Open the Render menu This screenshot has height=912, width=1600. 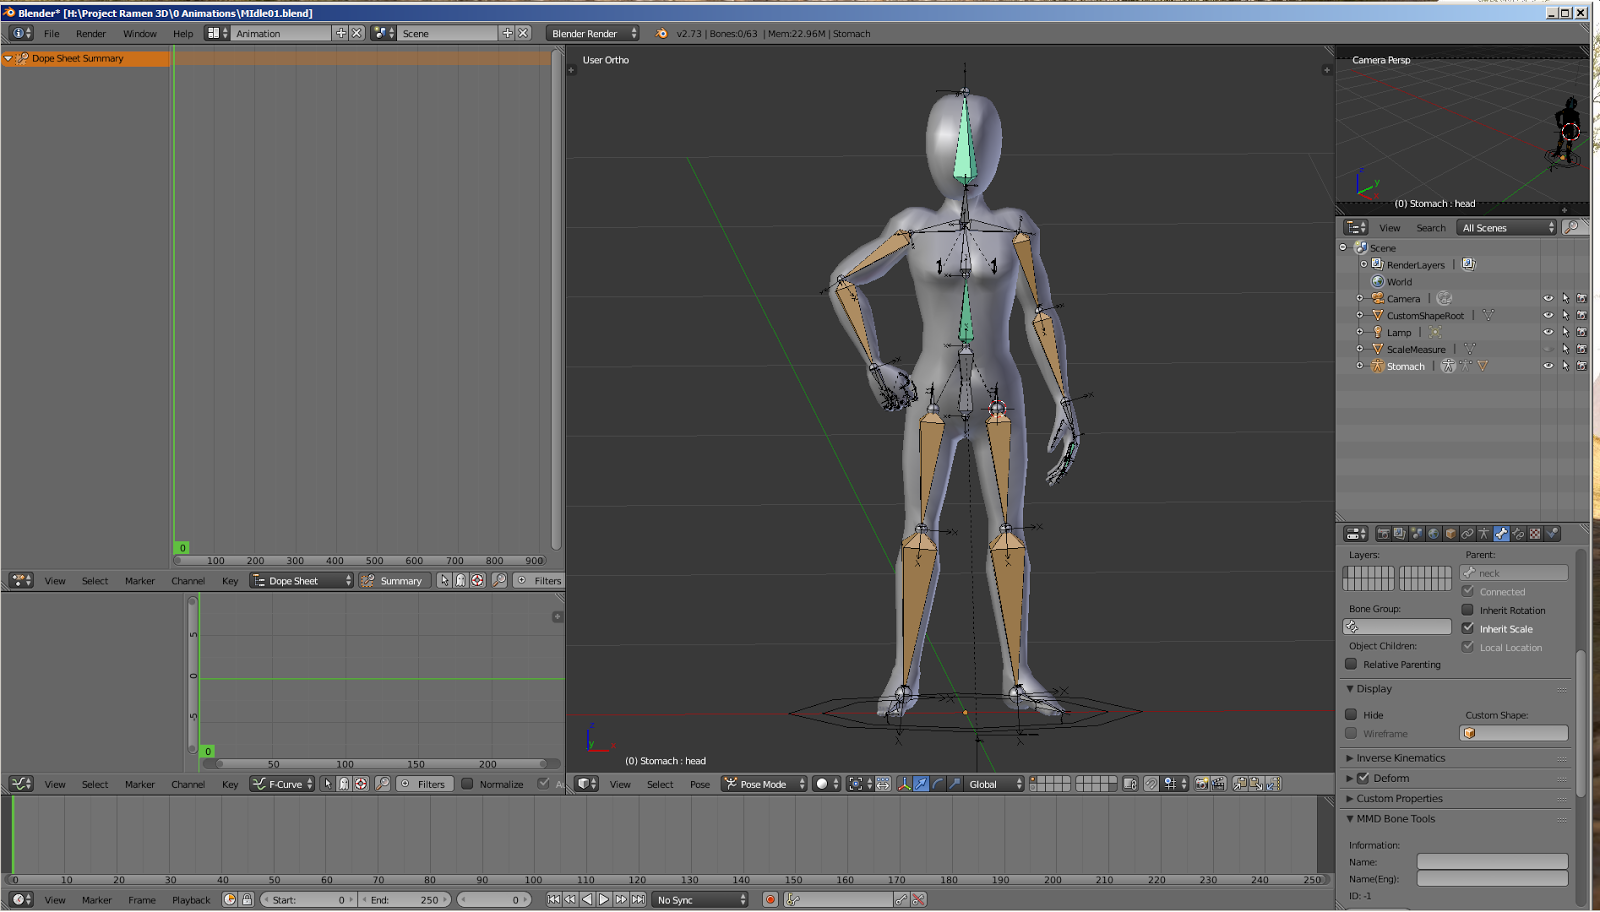point(91,33)
